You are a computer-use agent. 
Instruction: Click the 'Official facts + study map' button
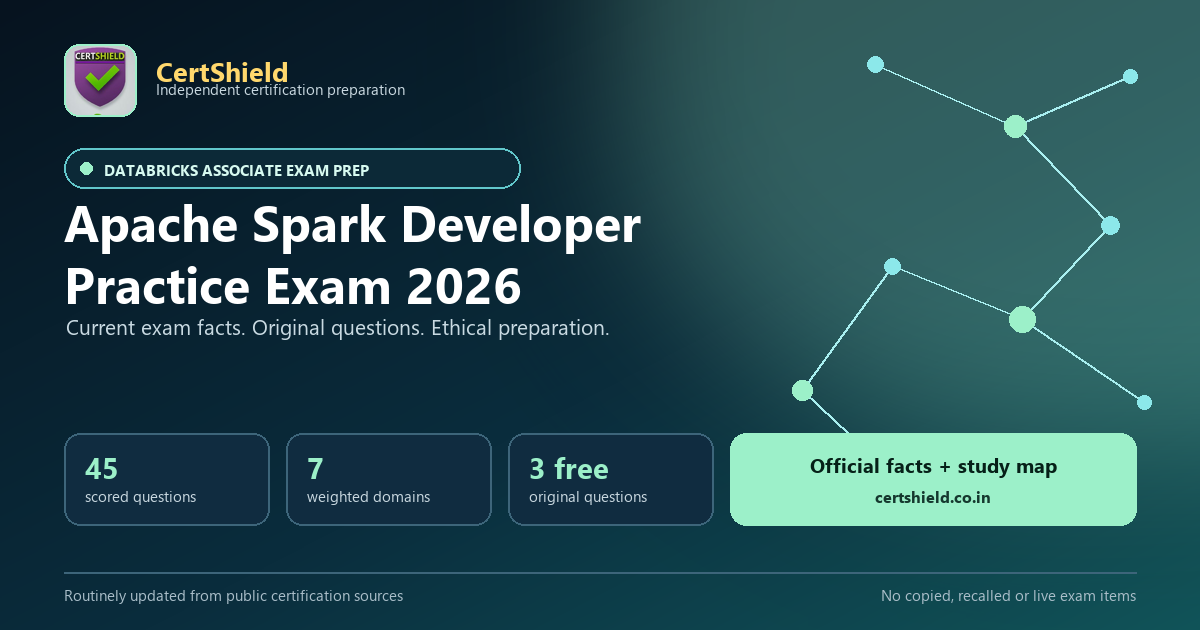click(933, 479)
